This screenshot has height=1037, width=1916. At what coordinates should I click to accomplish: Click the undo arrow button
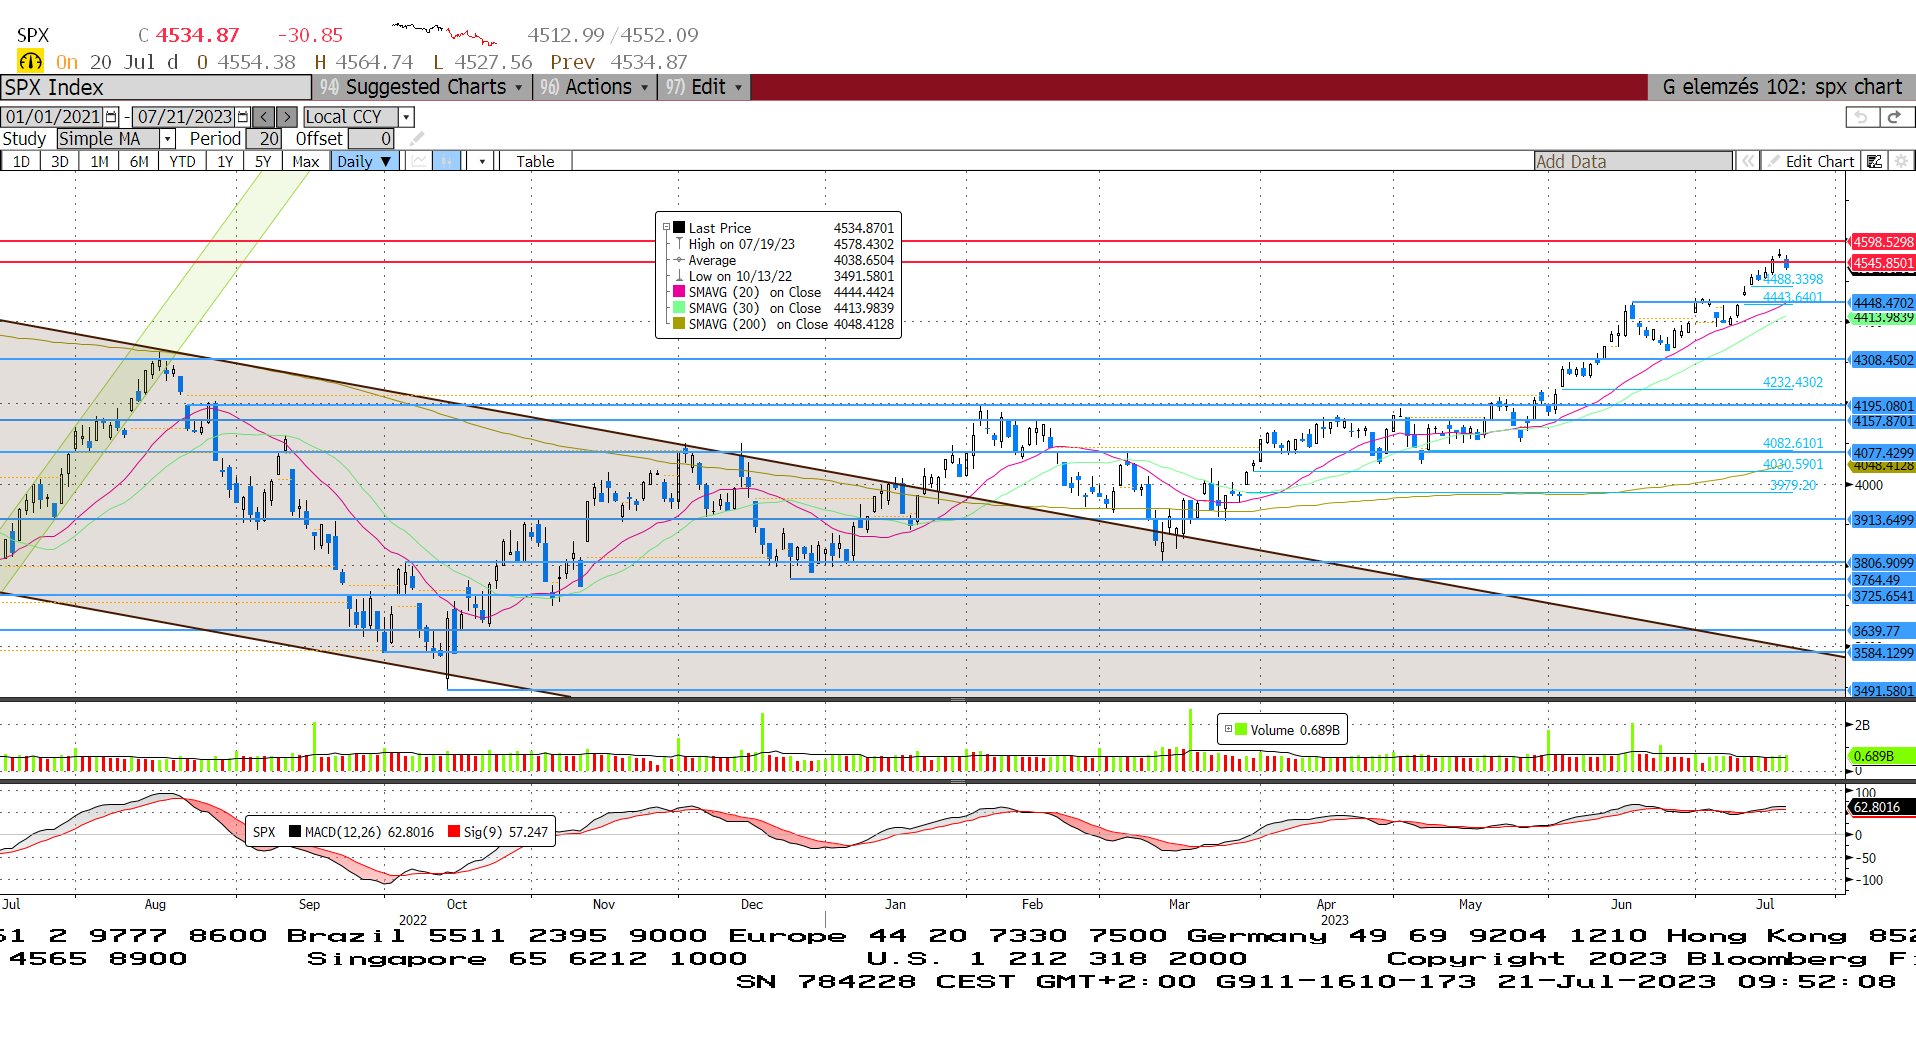(1861, 117)
